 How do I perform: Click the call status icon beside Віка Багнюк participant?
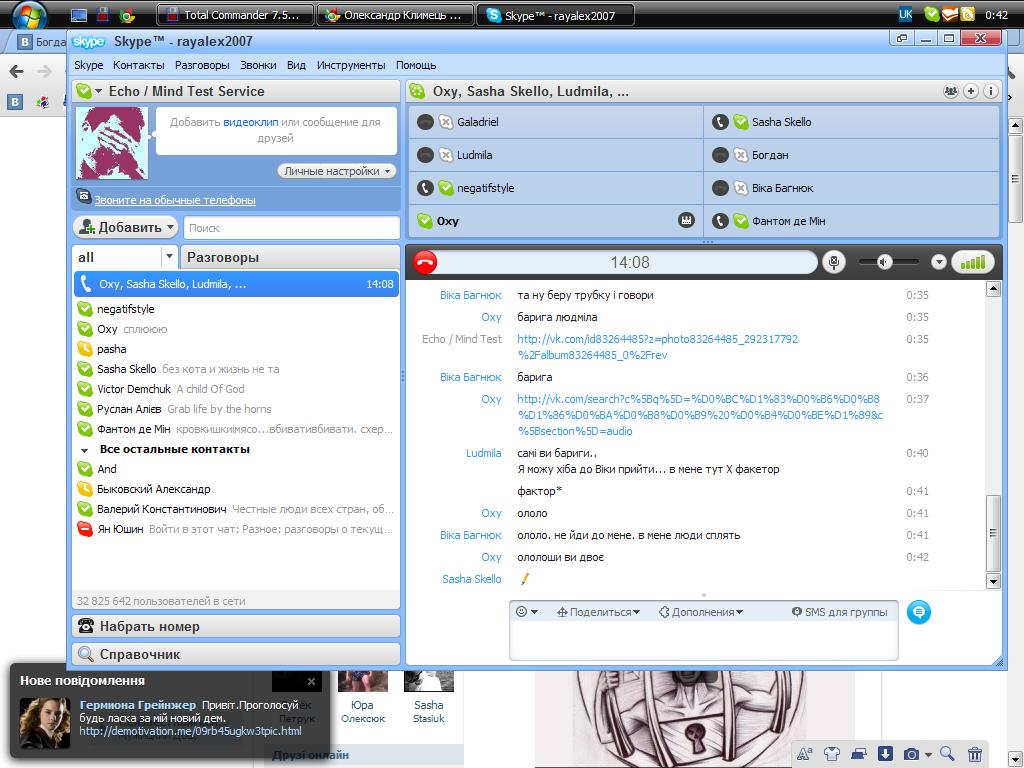(720, 188)
